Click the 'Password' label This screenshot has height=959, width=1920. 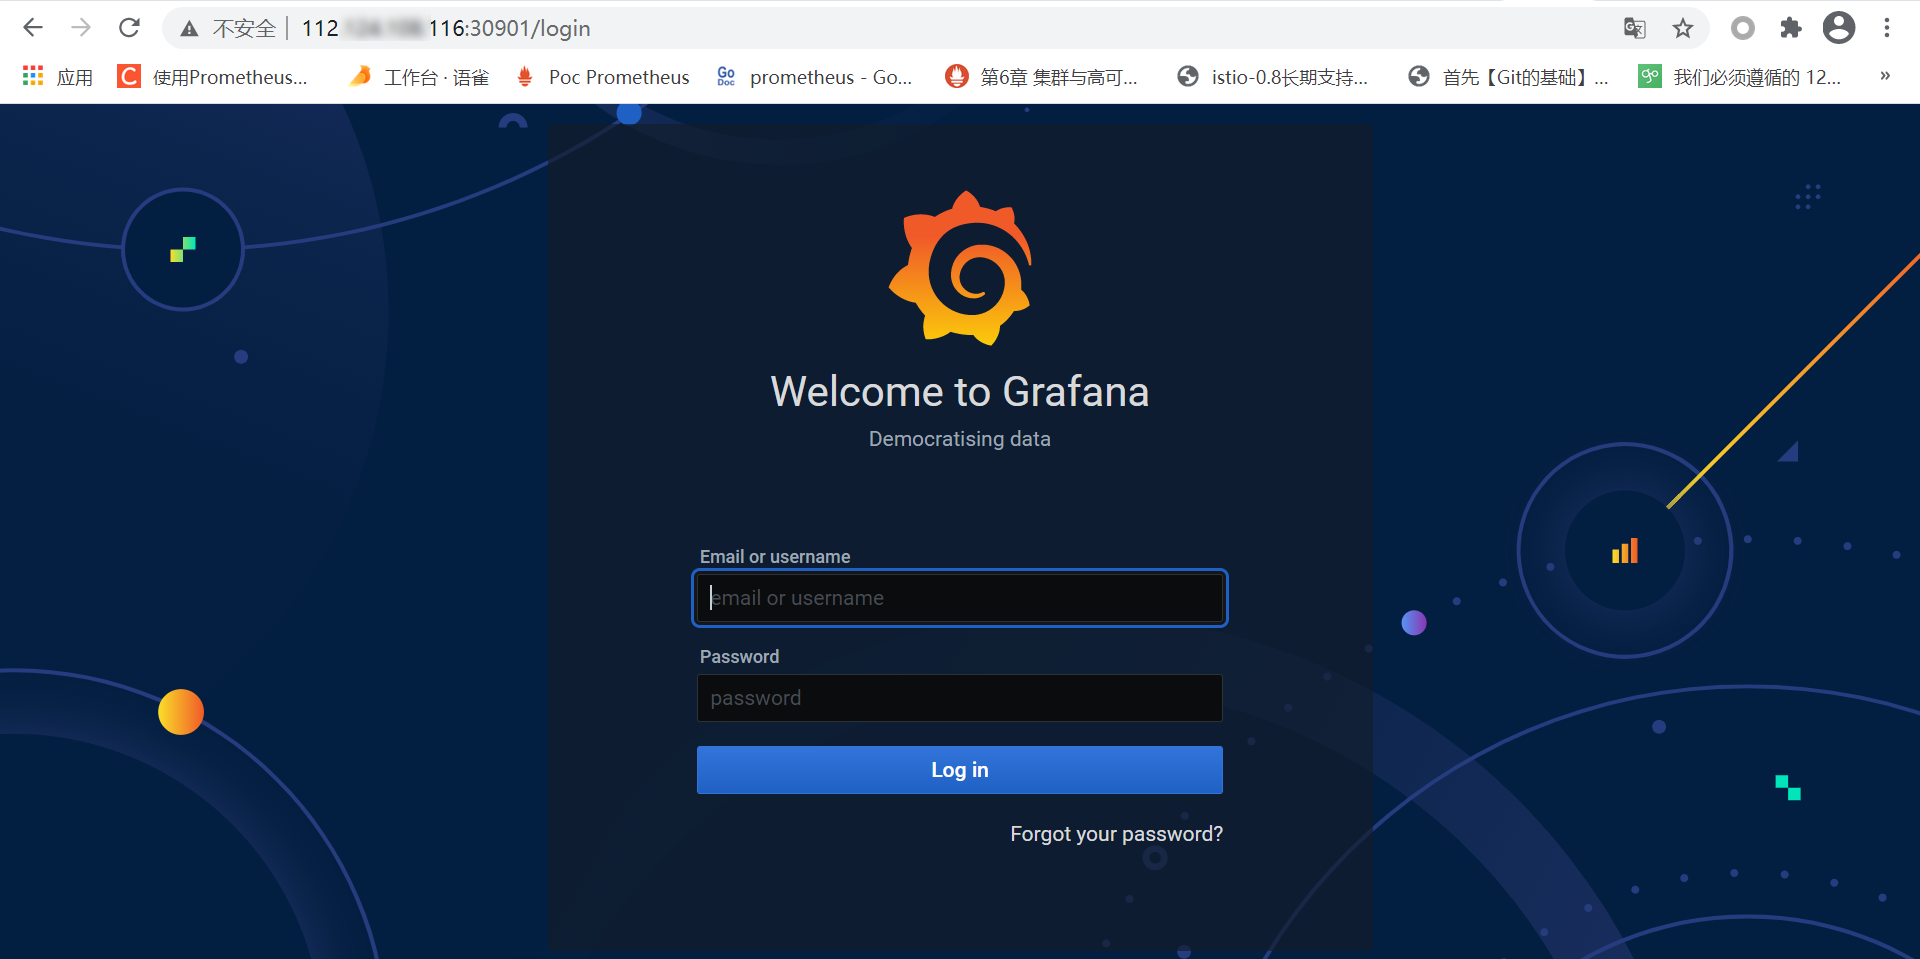[x=739, y=657]
